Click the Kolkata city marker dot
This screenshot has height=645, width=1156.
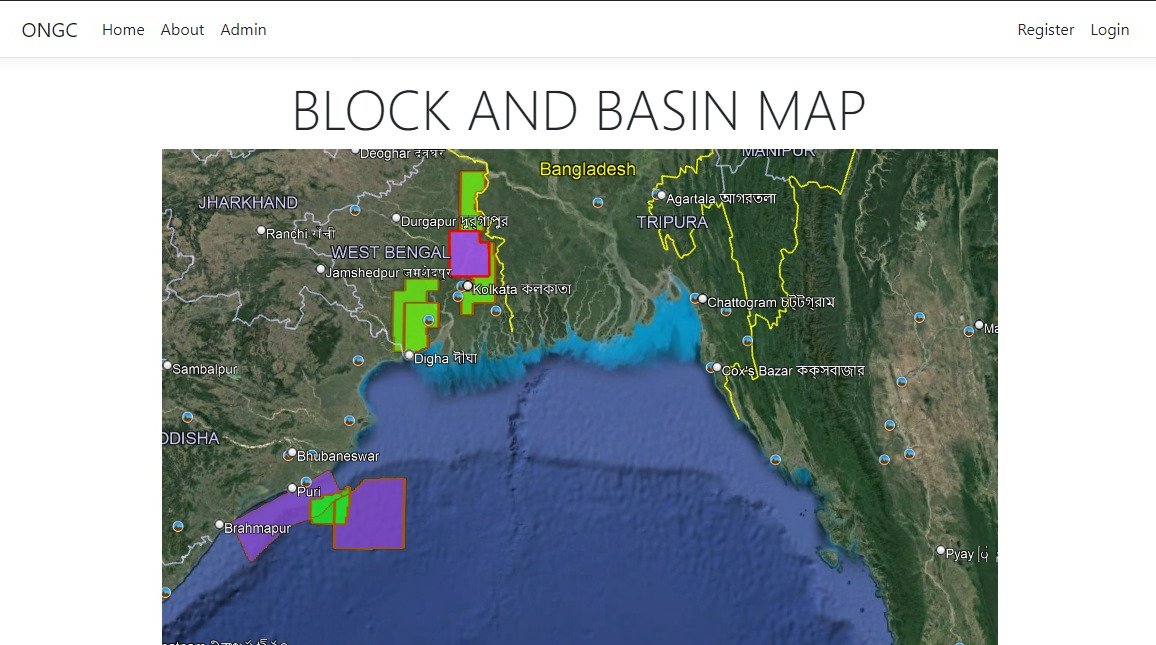[467, 286]
